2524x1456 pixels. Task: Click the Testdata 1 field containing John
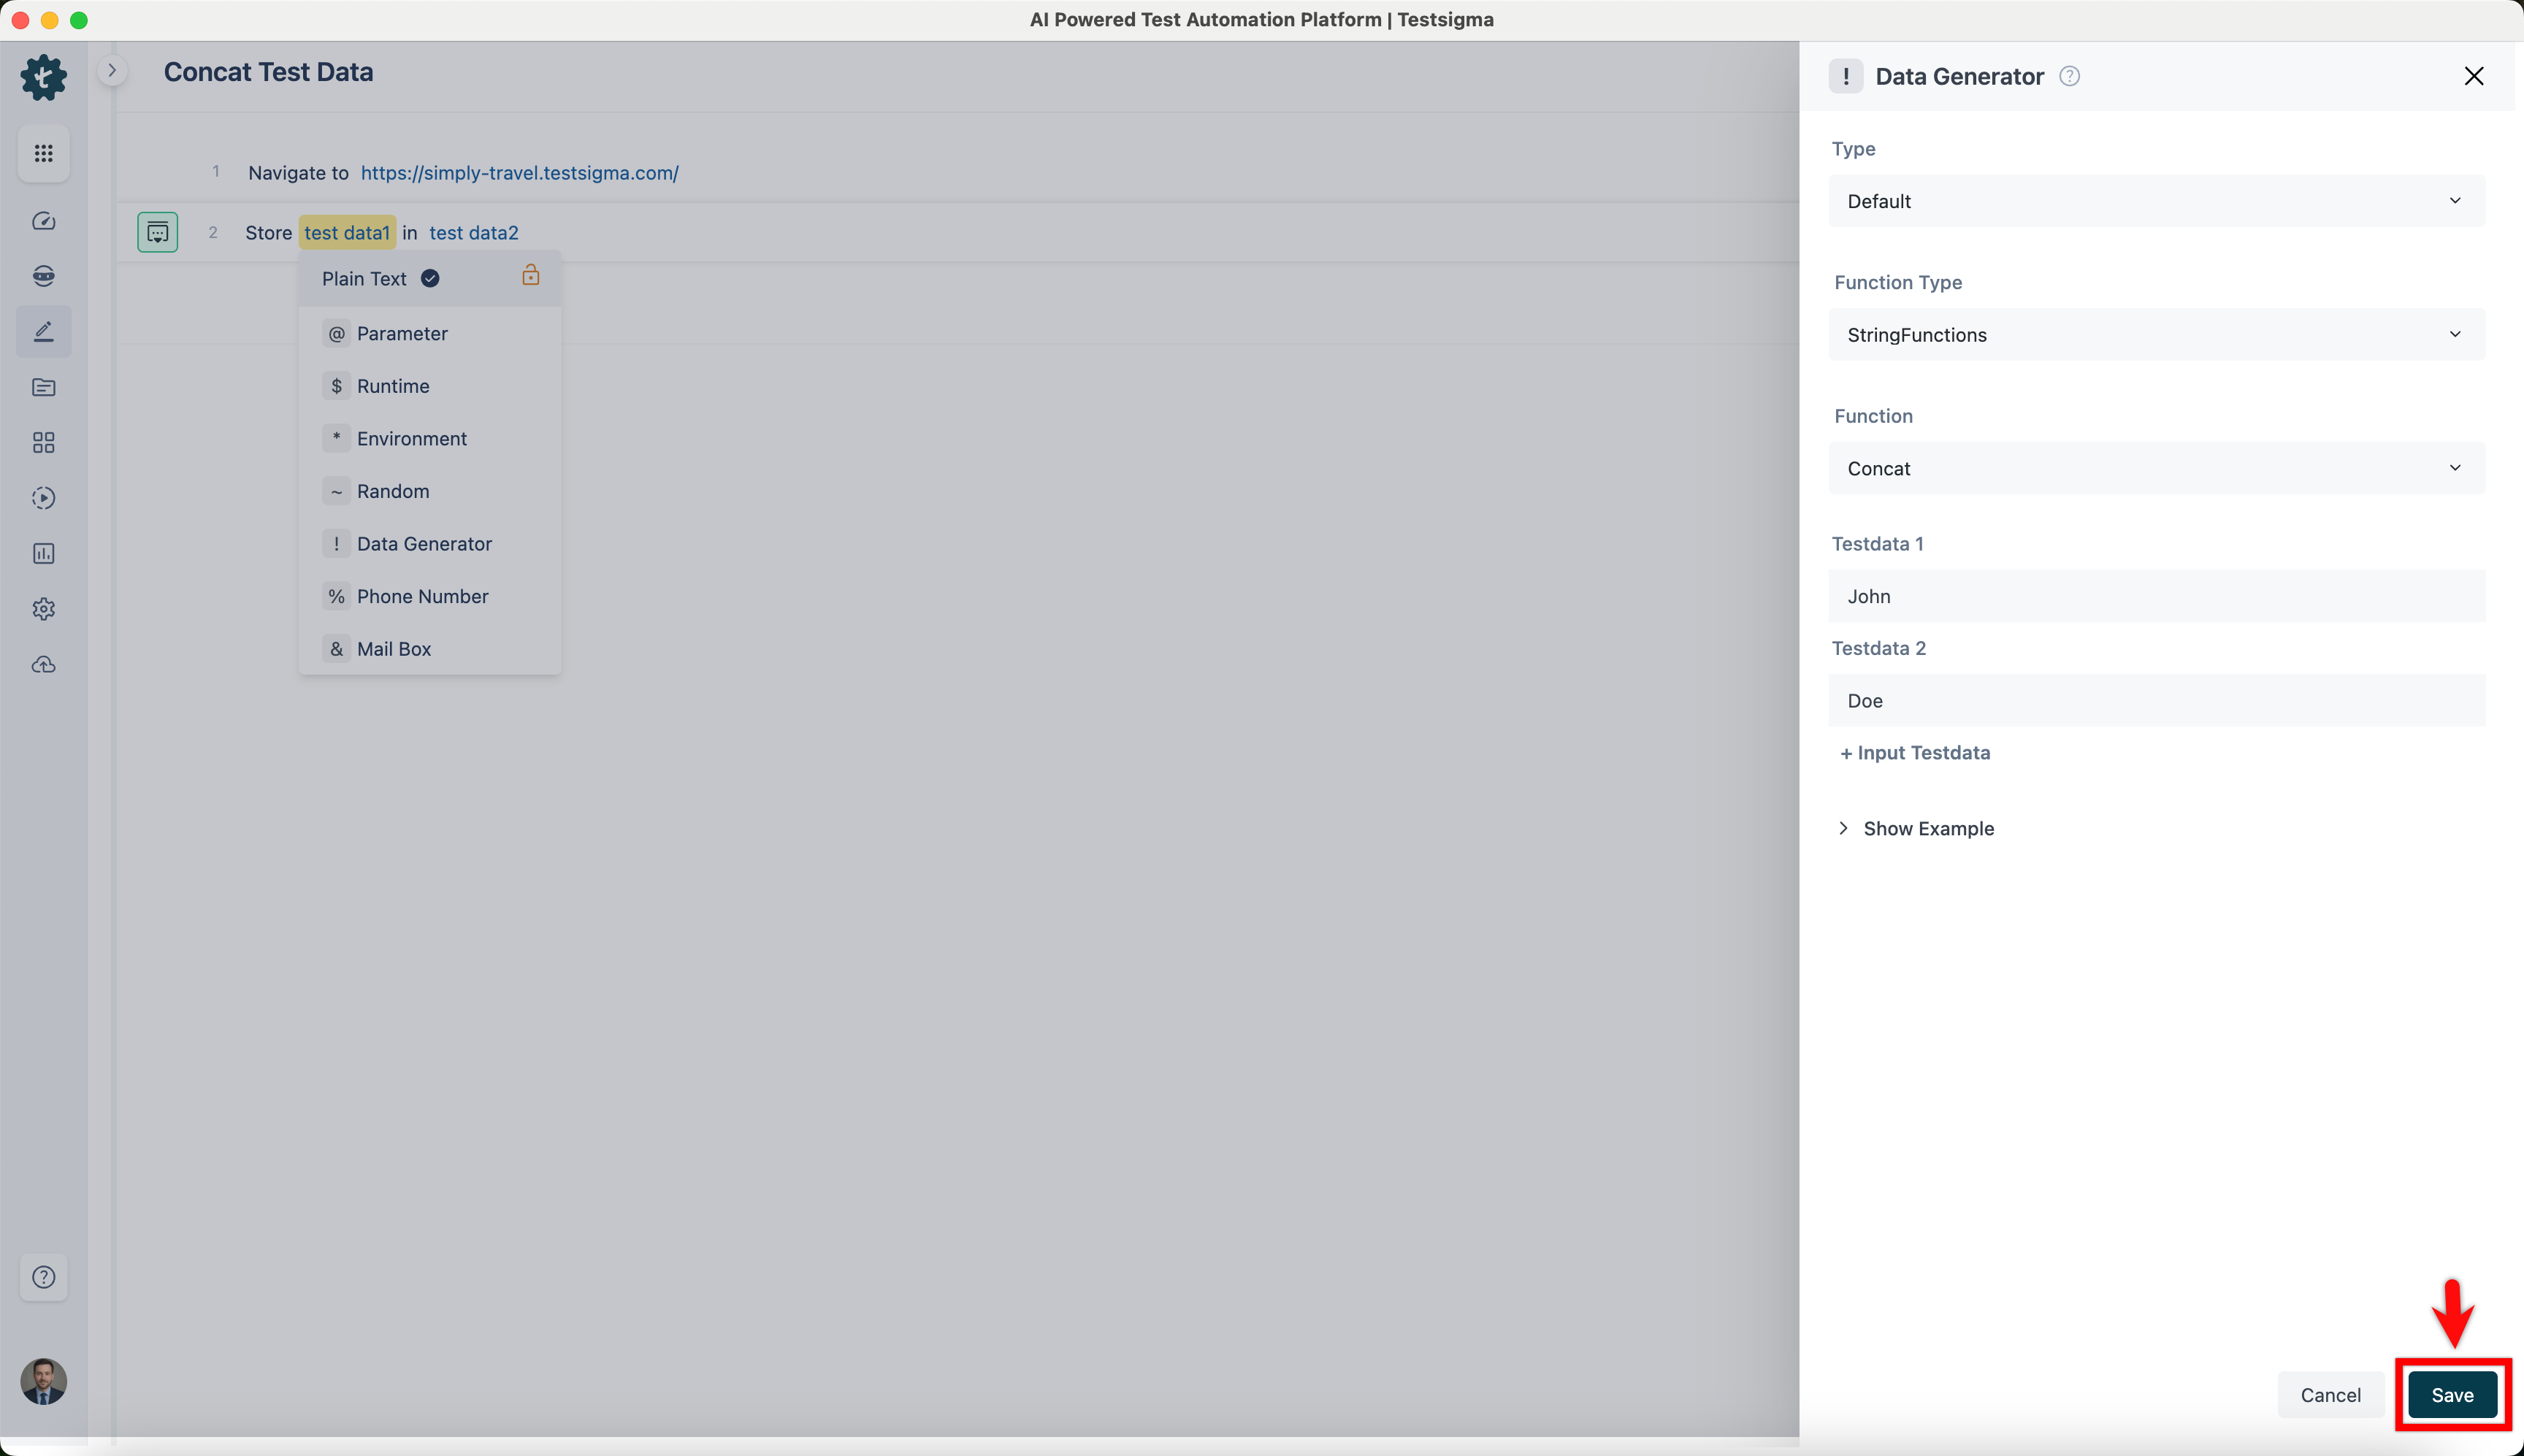pyautogui.click(x=2156, y=596)
